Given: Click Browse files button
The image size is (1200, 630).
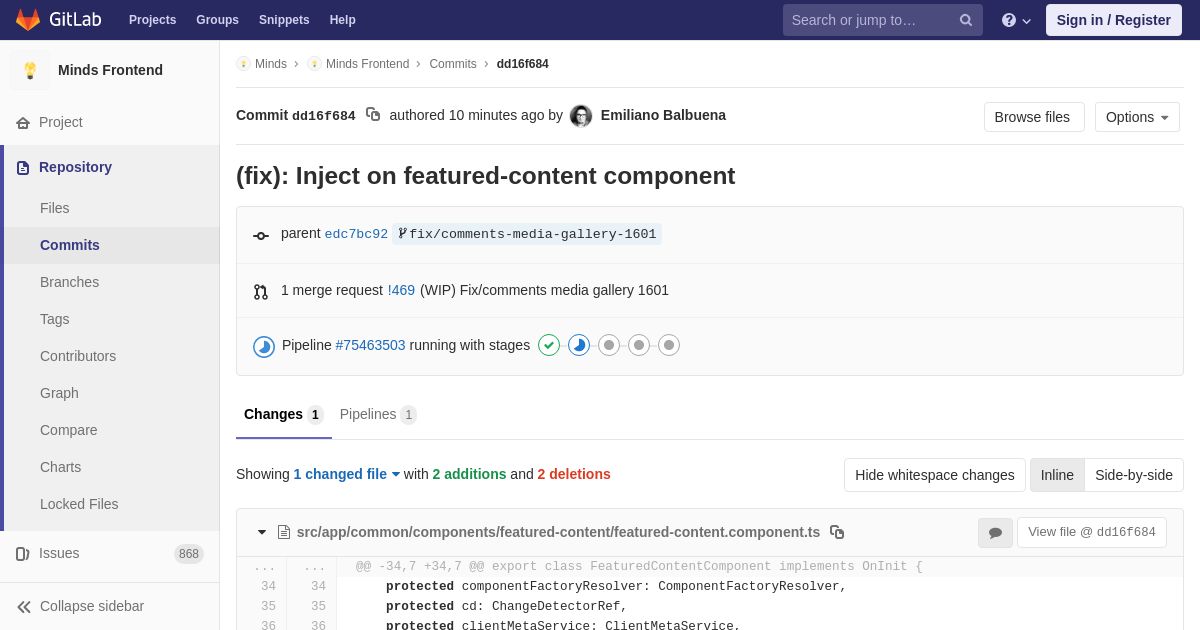Looking at the screenshot, I should coord(1034,117).
